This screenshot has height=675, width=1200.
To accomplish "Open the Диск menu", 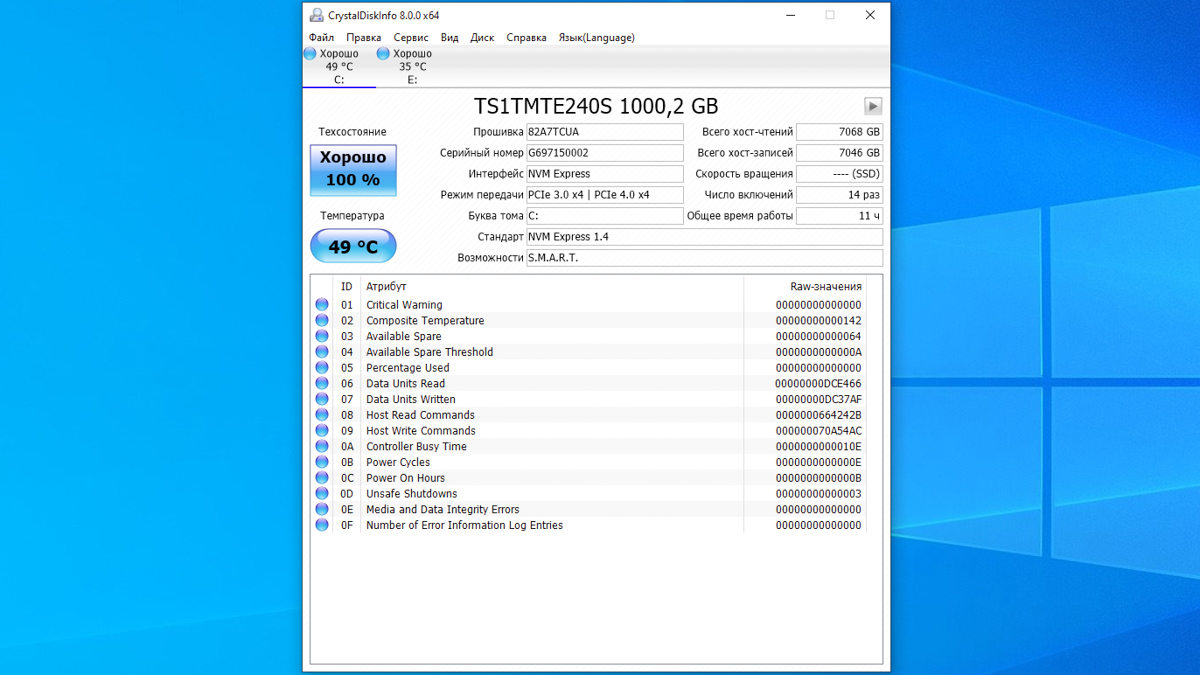I will (482, 37).
